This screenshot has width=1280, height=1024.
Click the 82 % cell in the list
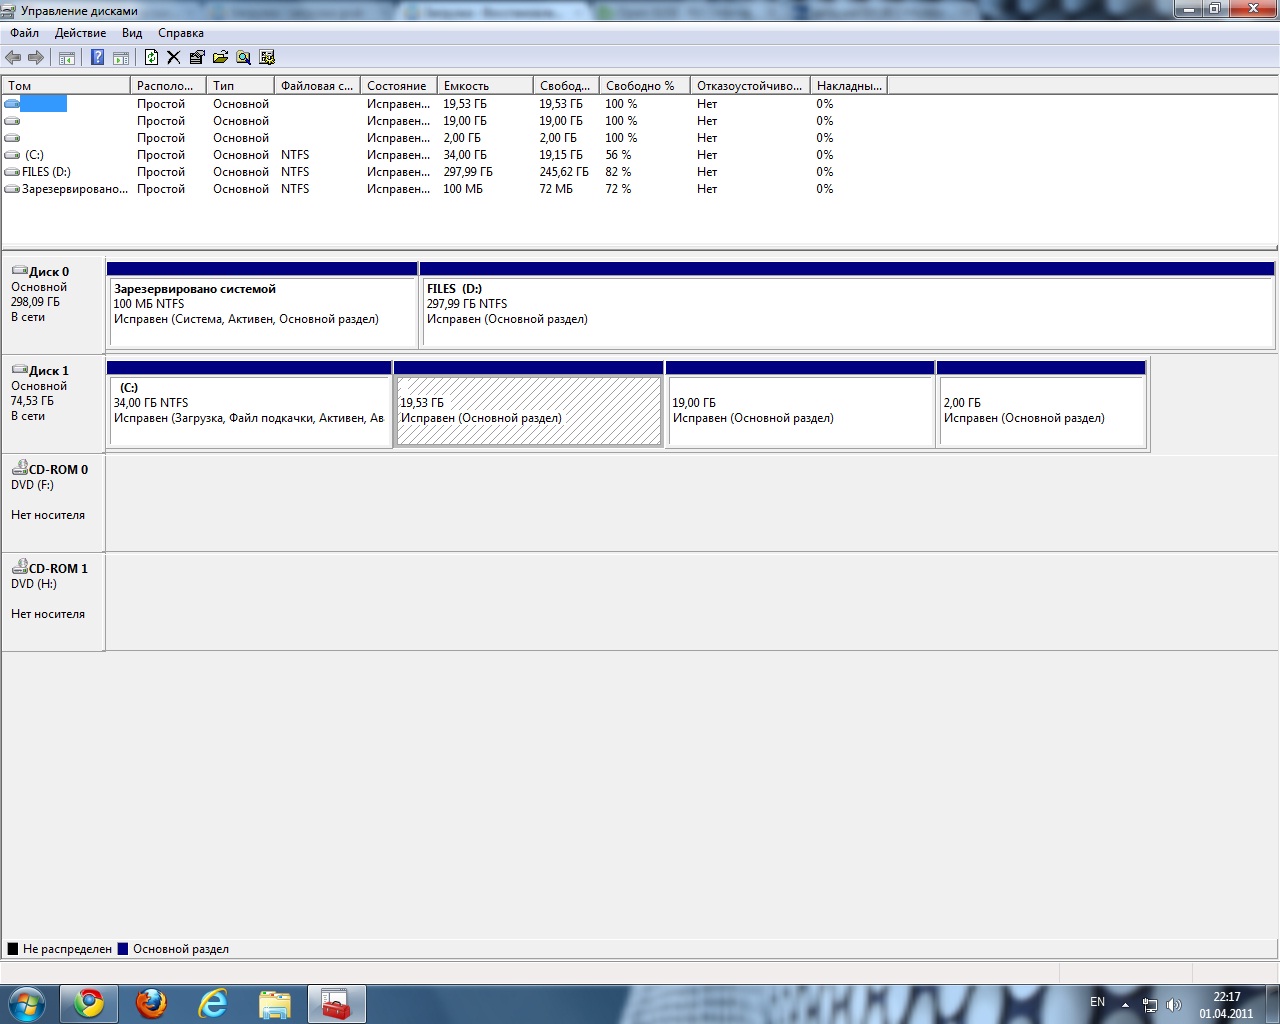tap(618, 172)
